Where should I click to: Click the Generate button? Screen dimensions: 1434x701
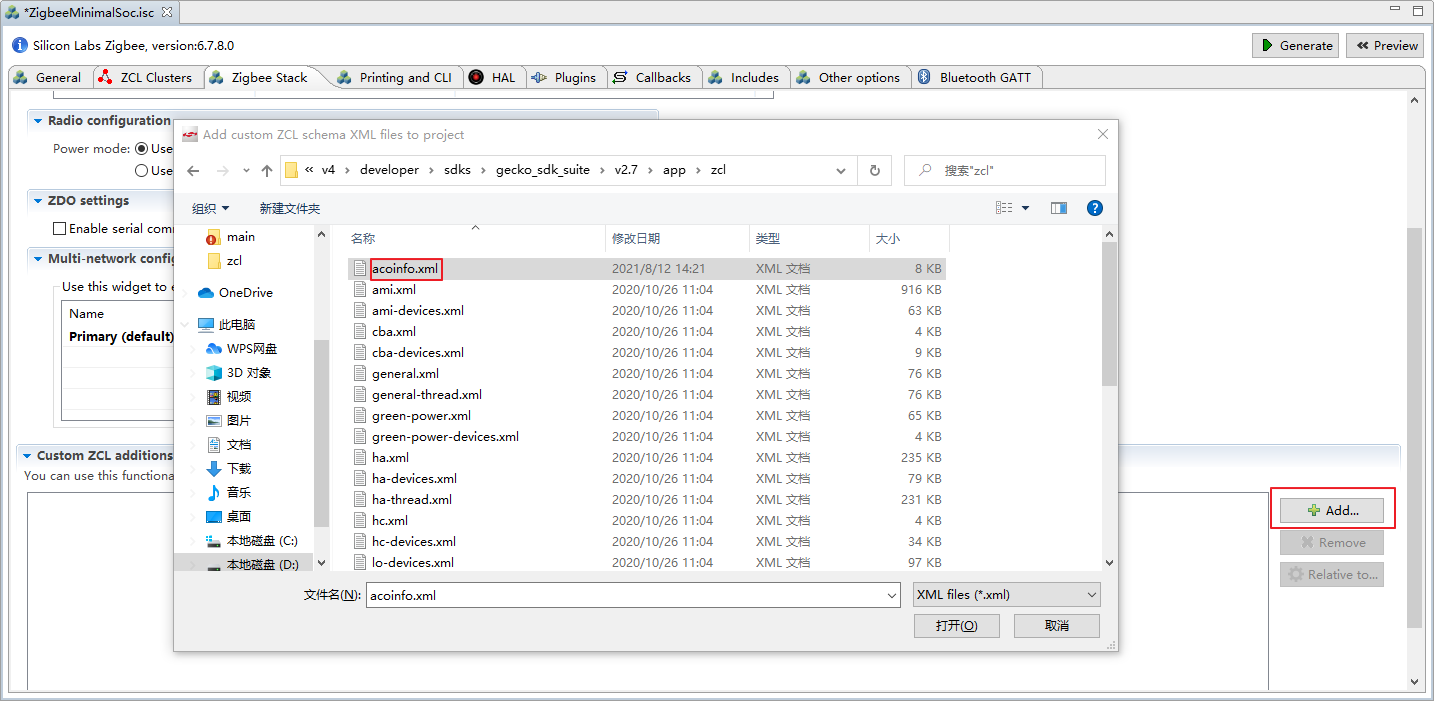1296,45
